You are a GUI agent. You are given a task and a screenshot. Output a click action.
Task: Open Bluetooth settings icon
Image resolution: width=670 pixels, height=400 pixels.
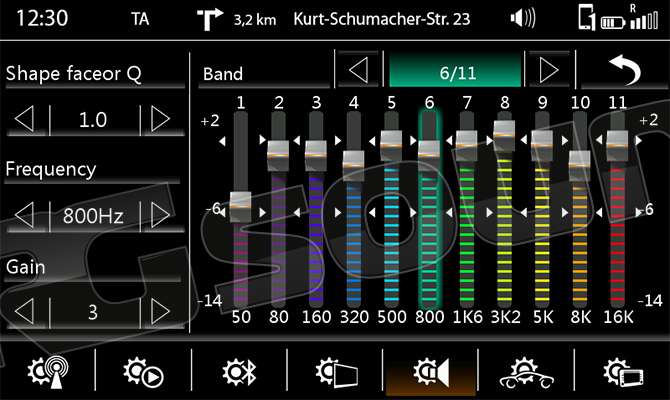pos(239,372)
